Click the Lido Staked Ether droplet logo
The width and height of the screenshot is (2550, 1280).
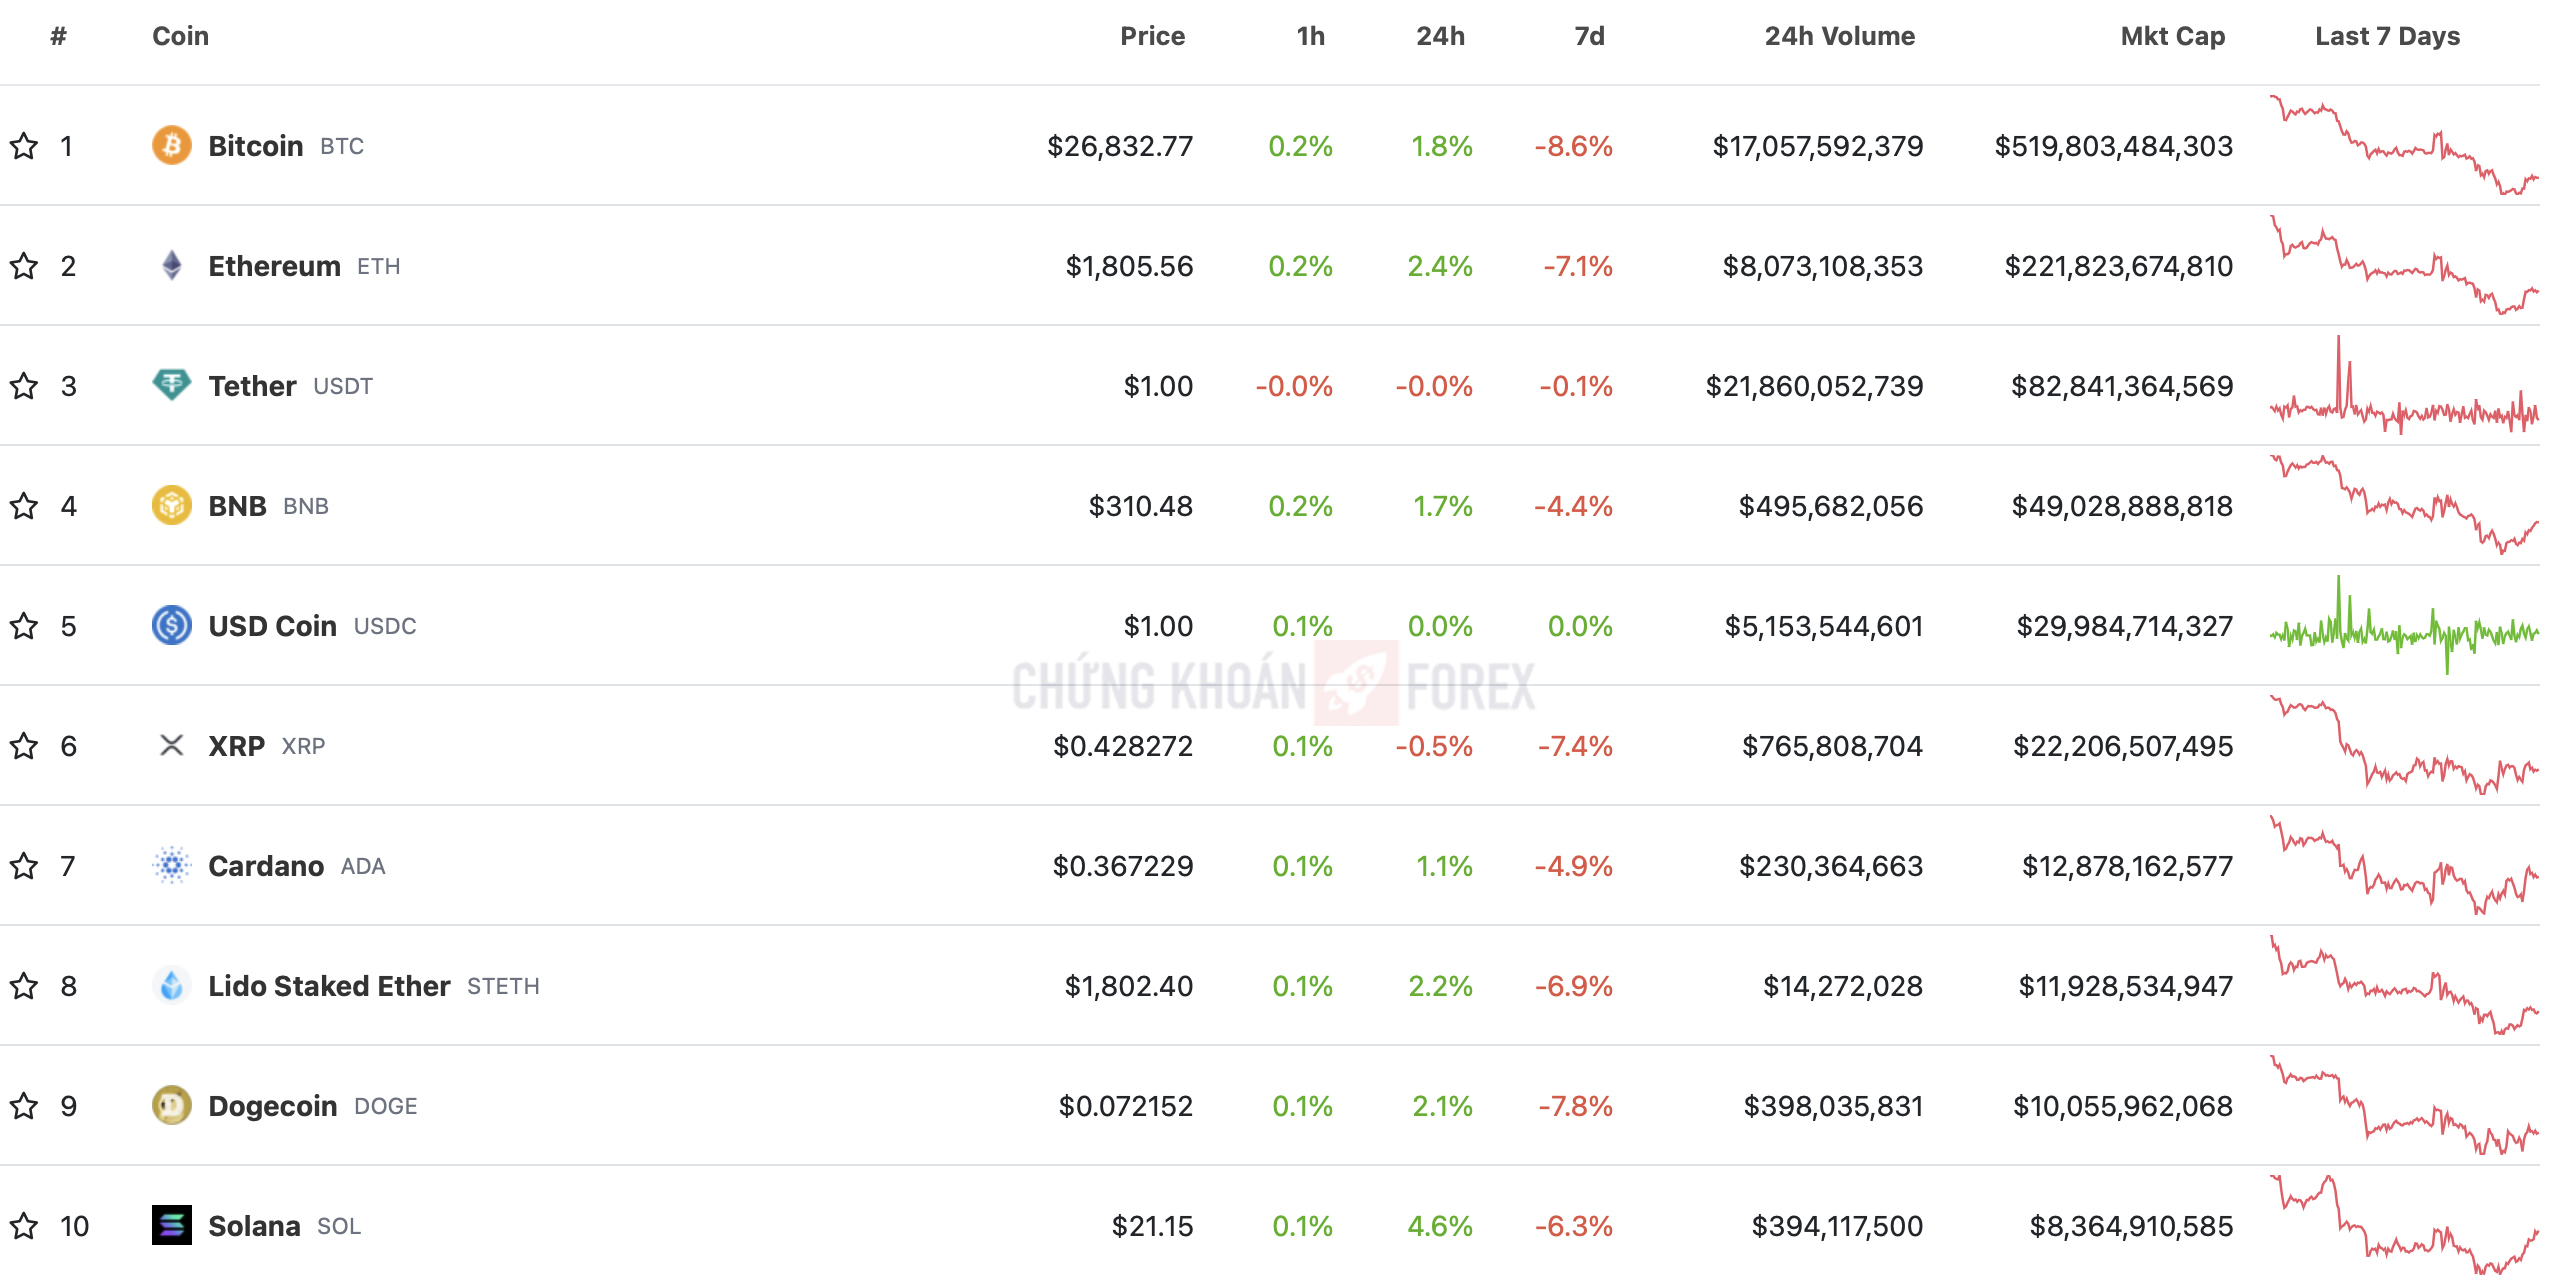click(x=171, y=985)
